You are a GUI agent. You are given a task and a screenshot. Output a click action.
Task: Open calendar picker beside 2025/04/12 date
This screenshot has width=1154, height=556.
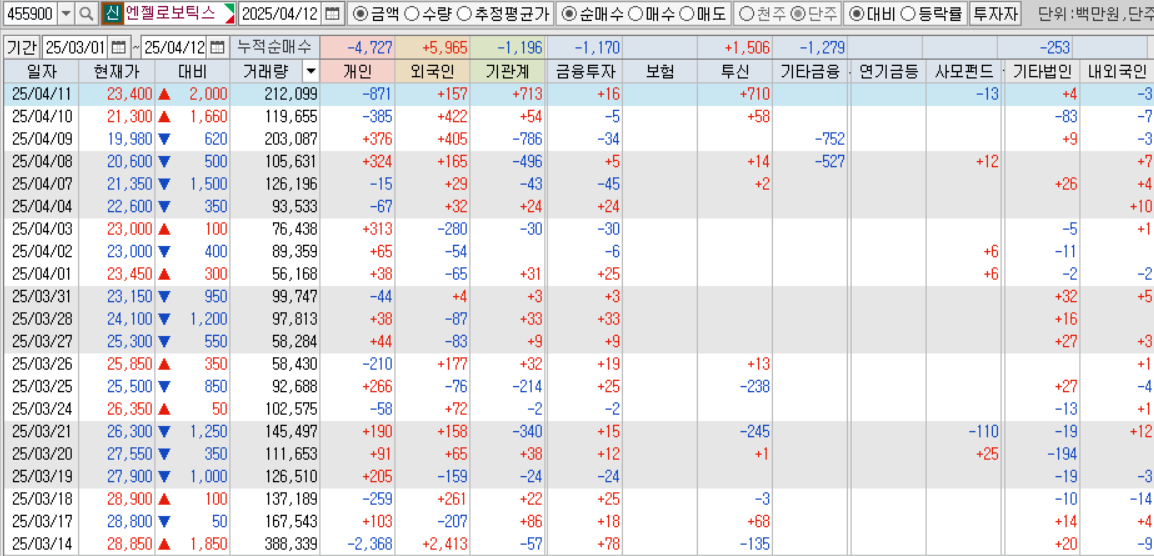[333, 13]
